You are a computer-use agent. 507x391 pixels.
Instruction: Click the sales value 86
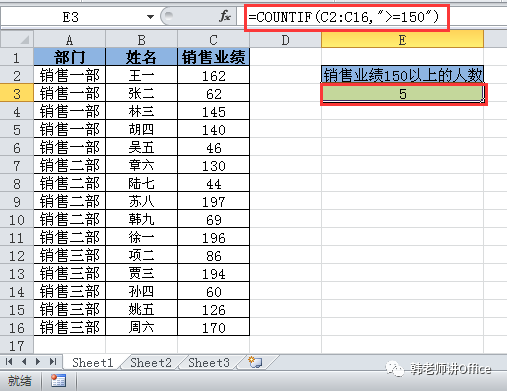(213, 255)
